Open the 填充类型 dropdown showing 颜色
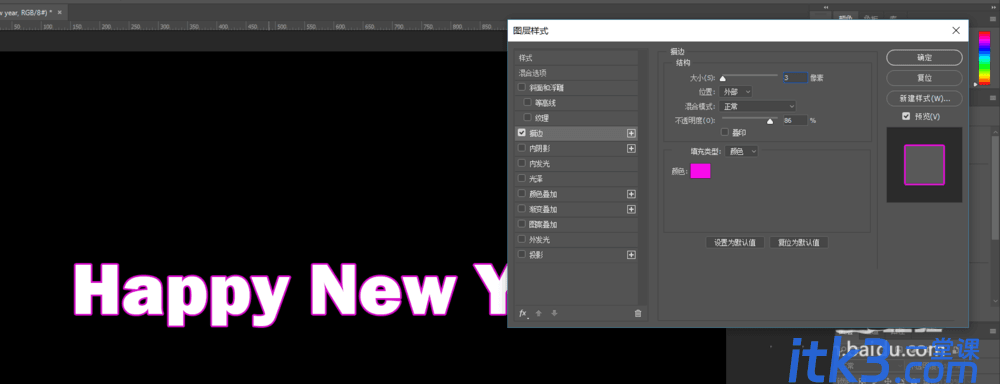 click(742, 151)
